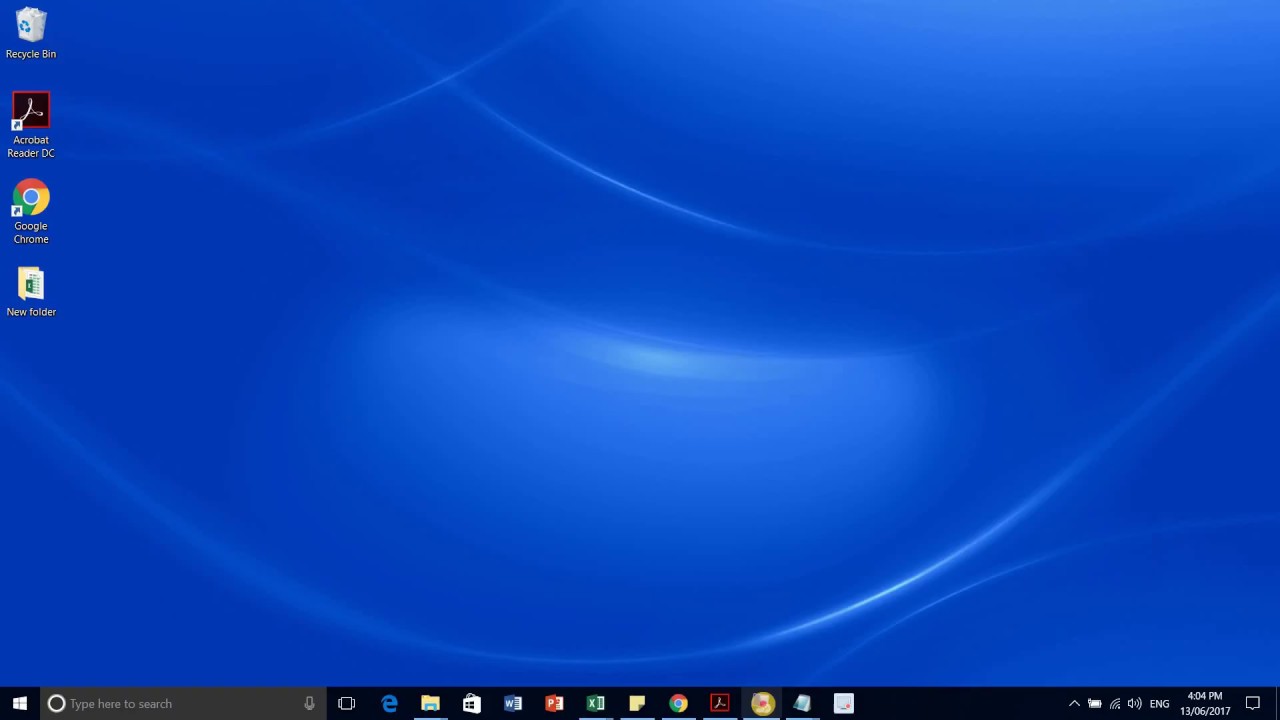1280x720 pixels.
Task: Open the white screen-with-red-dot taskbar icon
Action: coord(843,703)
